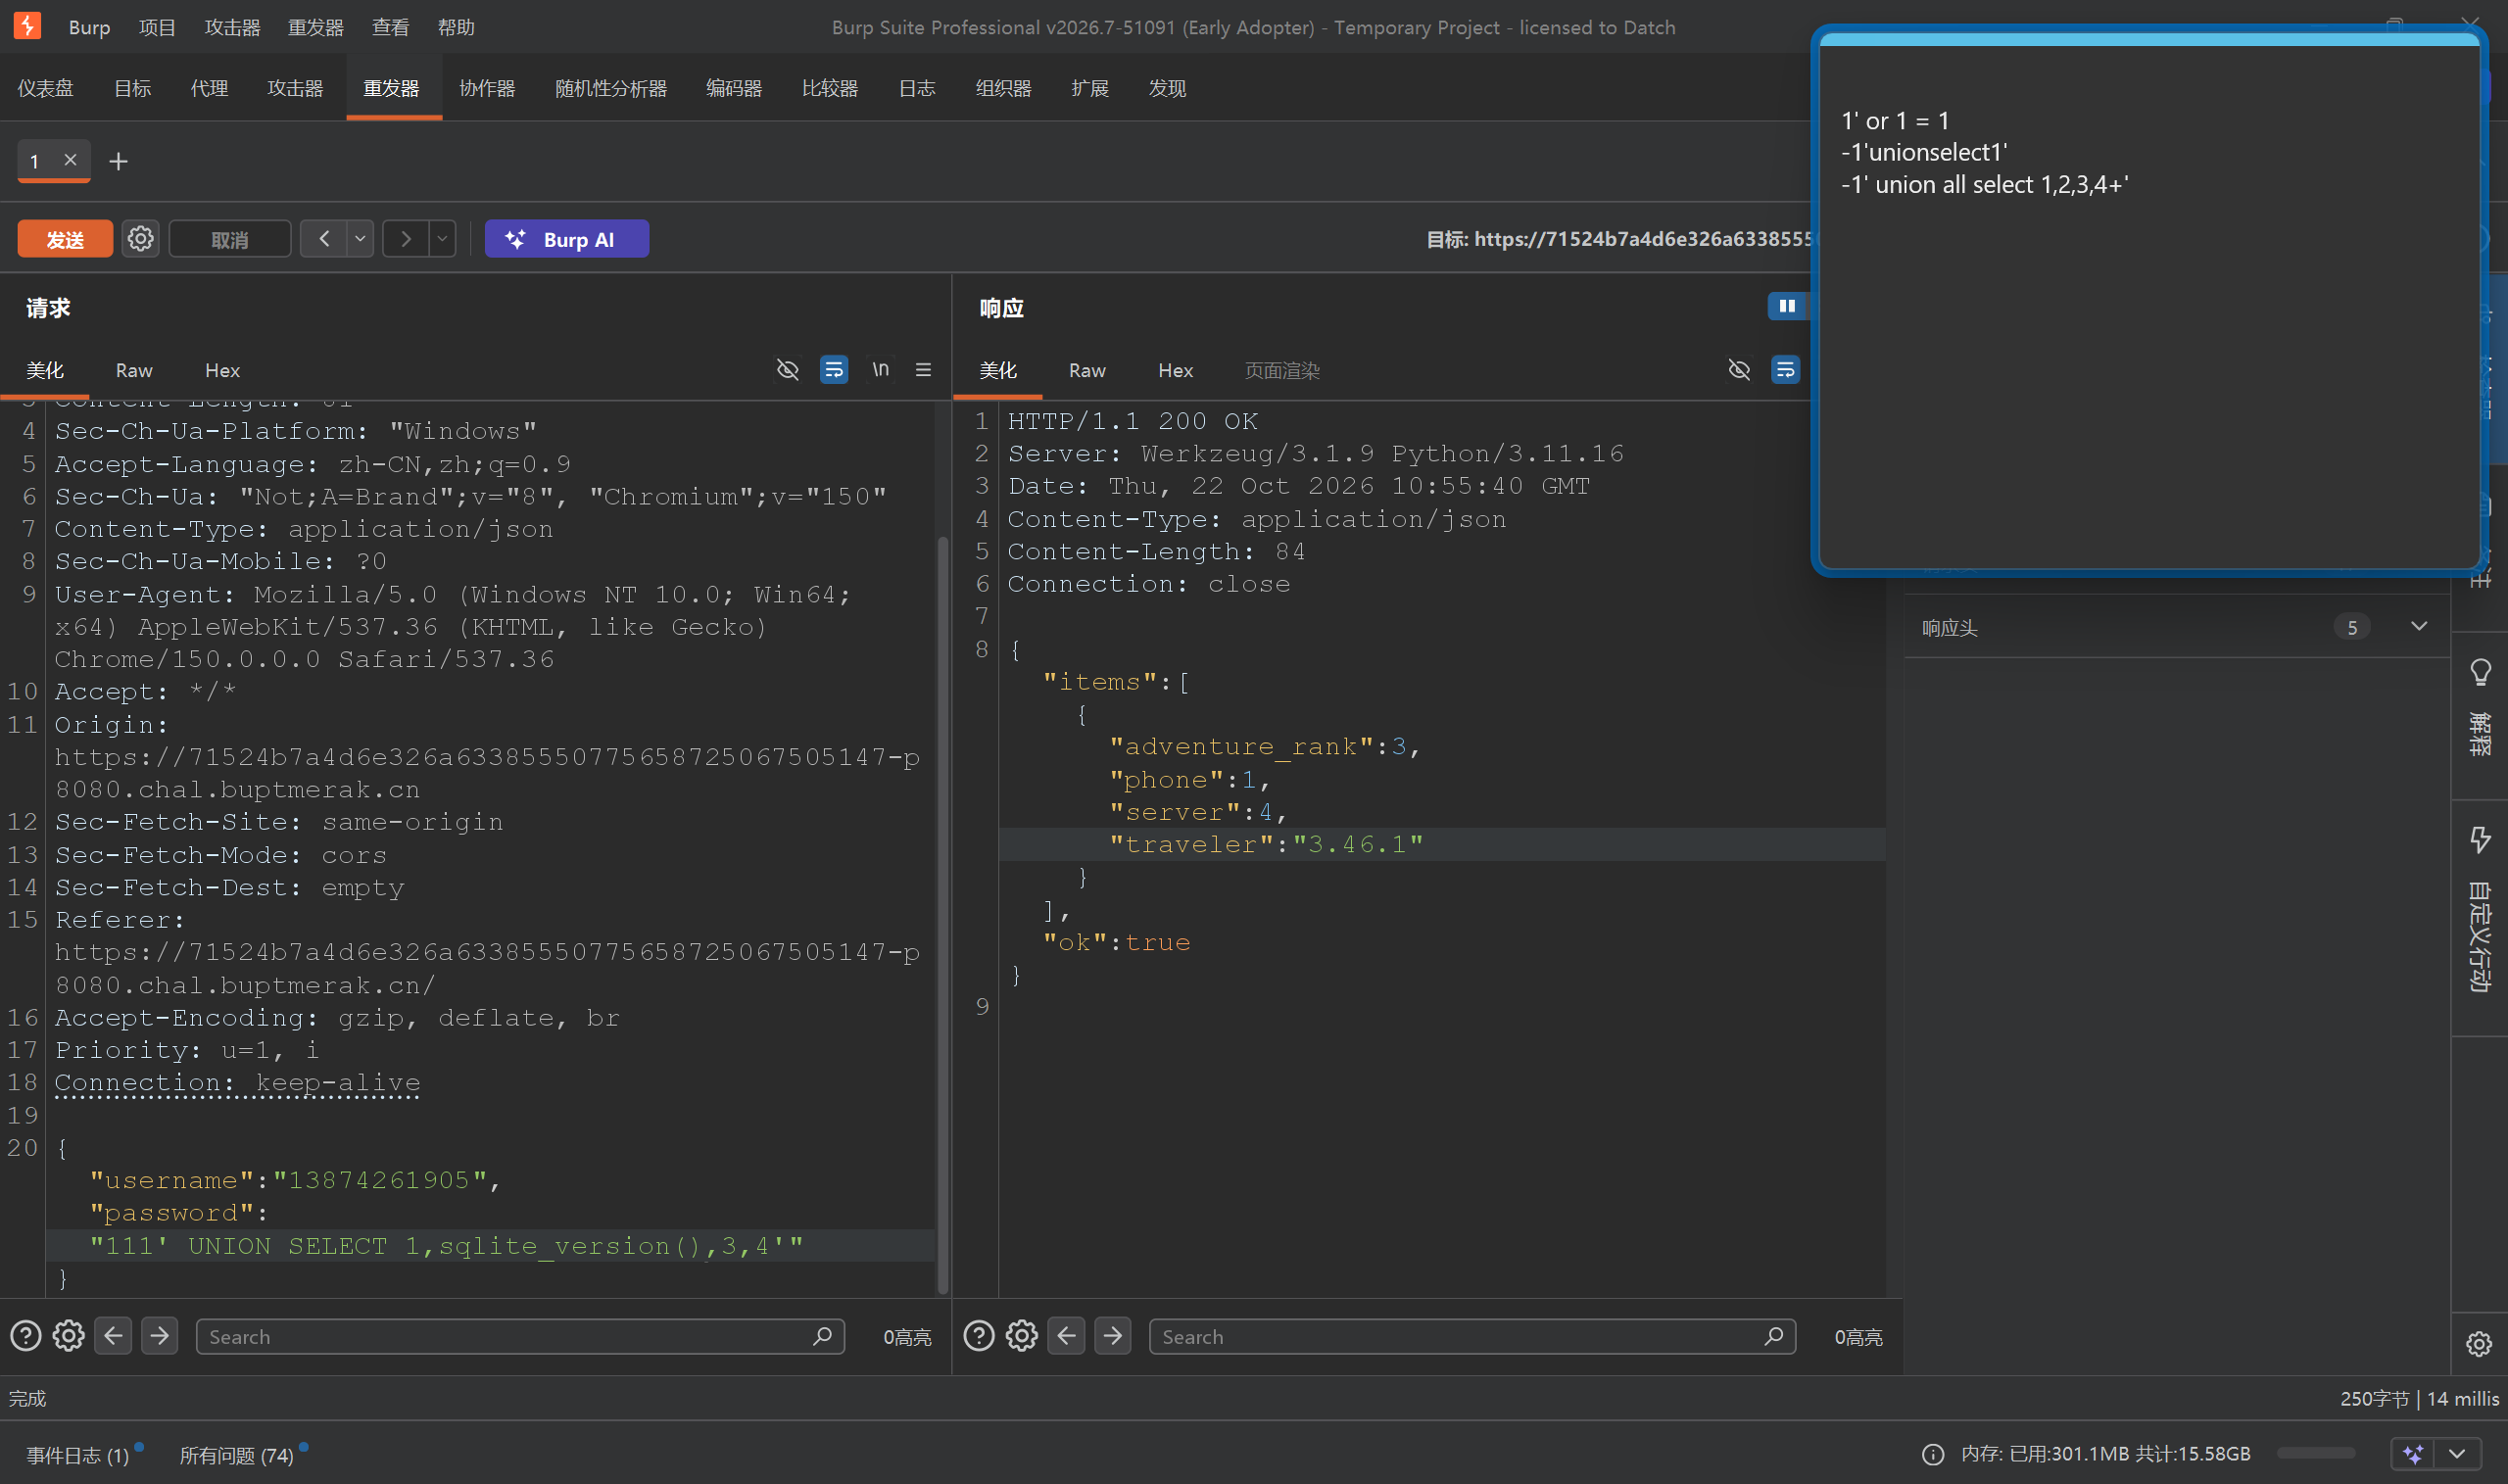The image size is (2508, 1484).
Task: Click the Burp AI button
Action: (x=567, y=239)
